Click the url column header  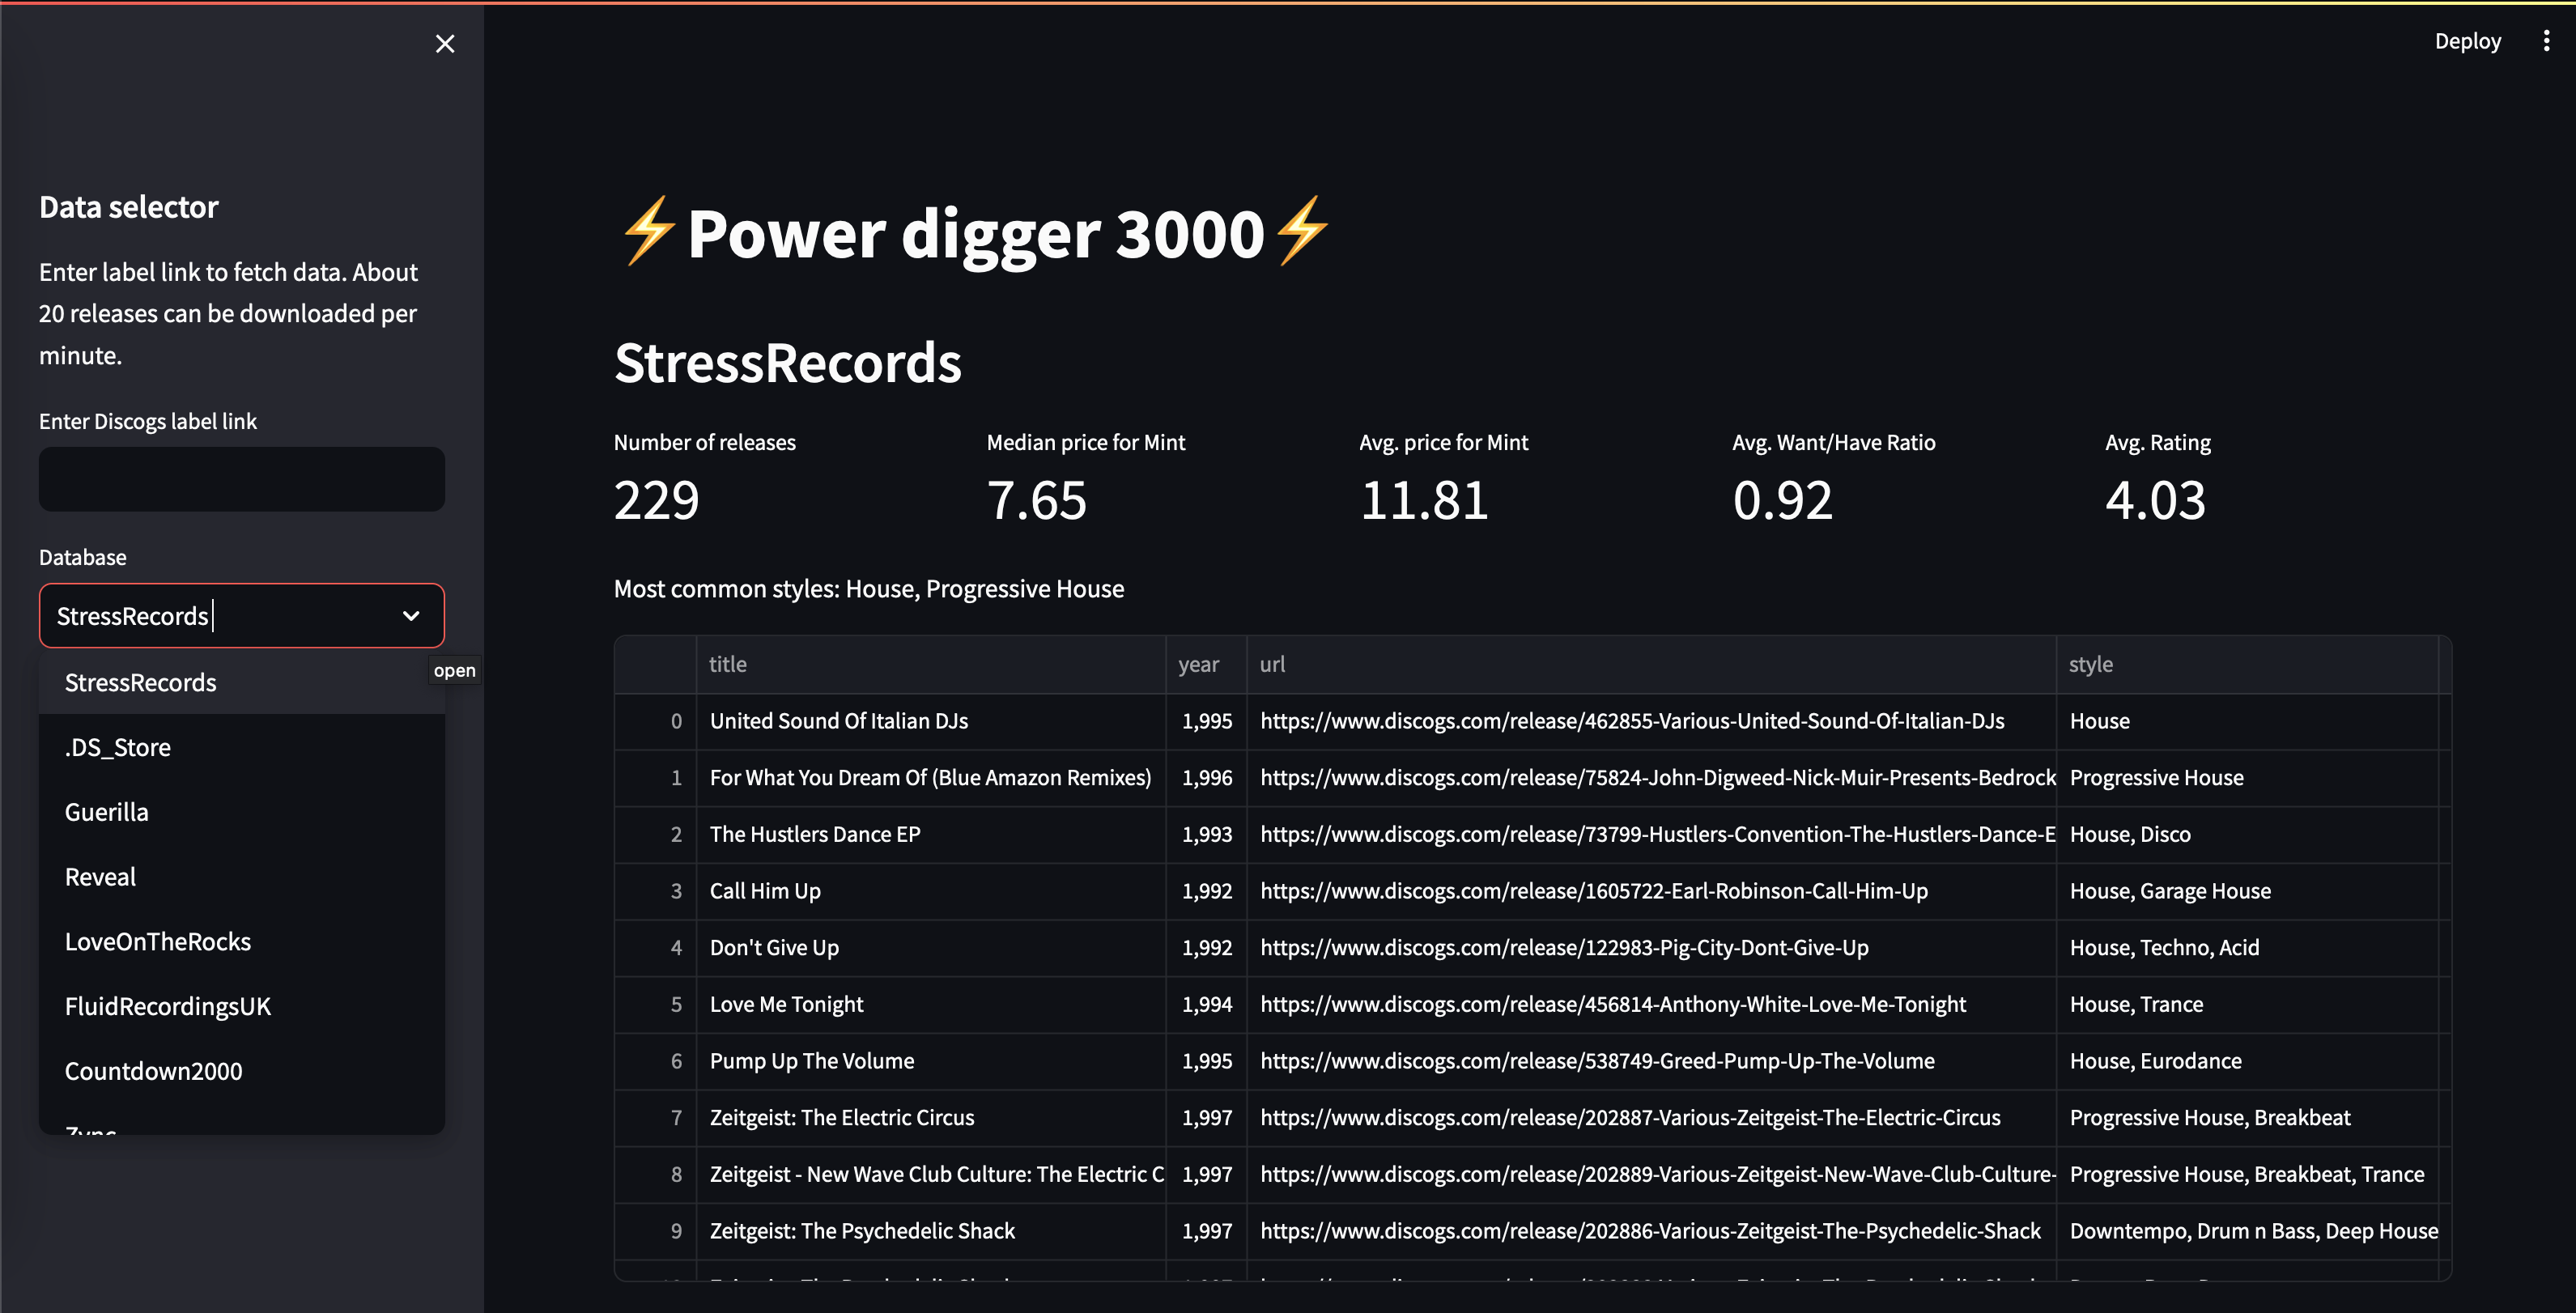(x=1272, y=664)
